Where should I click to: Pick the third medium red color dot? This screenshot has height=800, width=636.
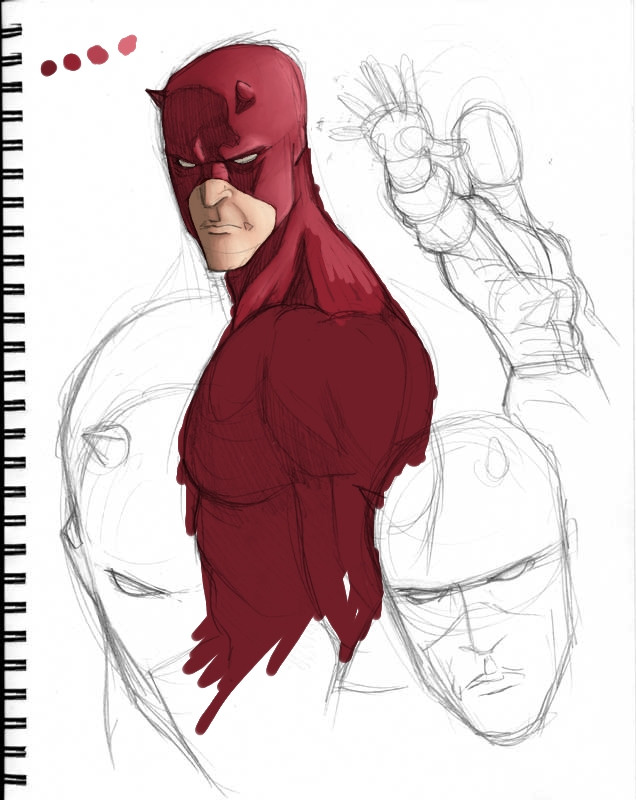coord(97,55)
